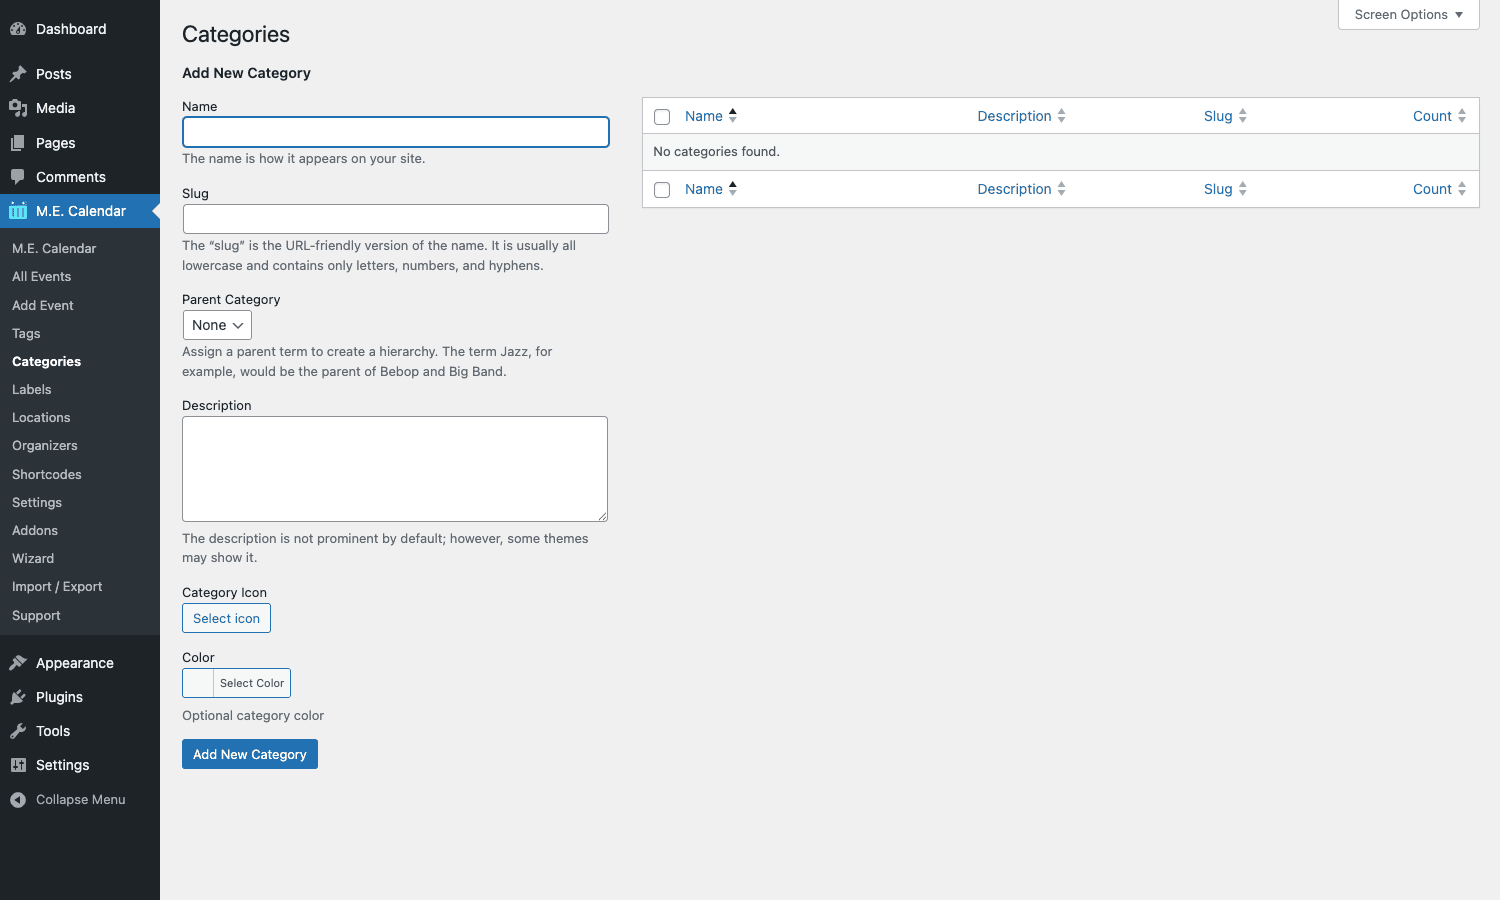The image size is (1500, 900).
Task: Open Posts in the admin menu
Action: pos(80,74)
